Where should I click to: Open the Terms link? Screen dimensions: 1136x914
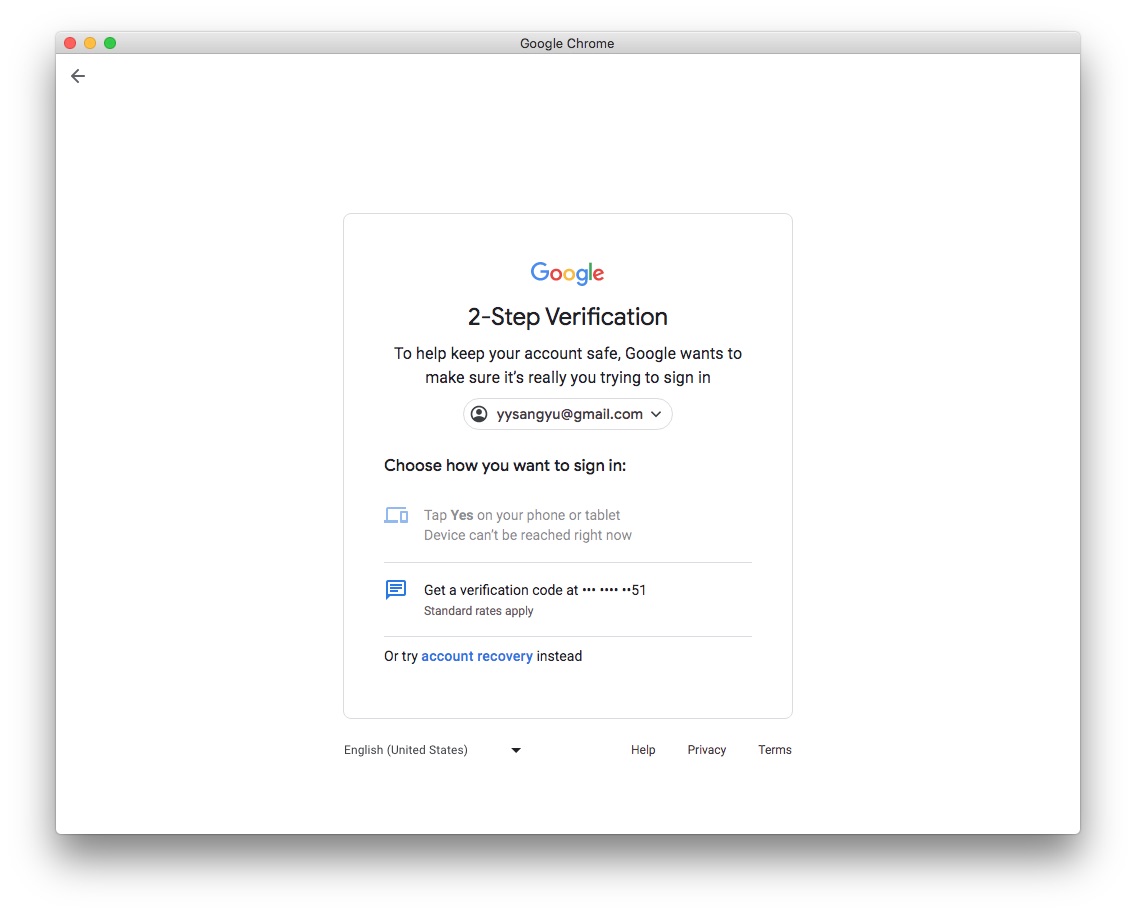point(774,750)
